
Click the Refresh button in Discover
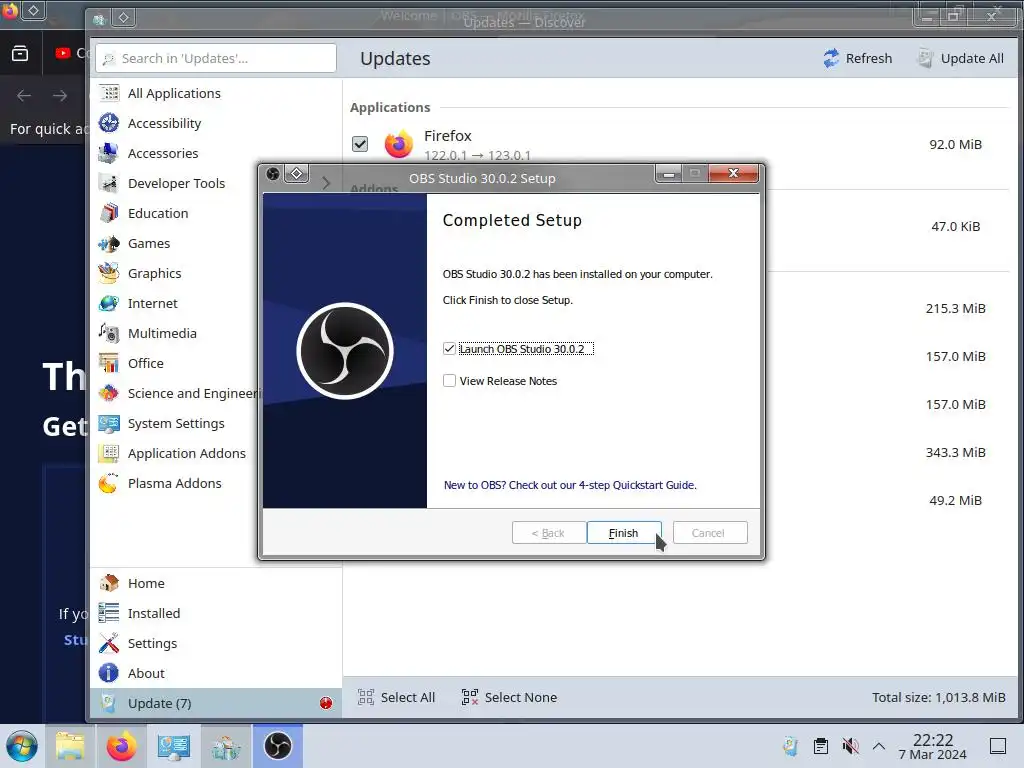point(857,58)
